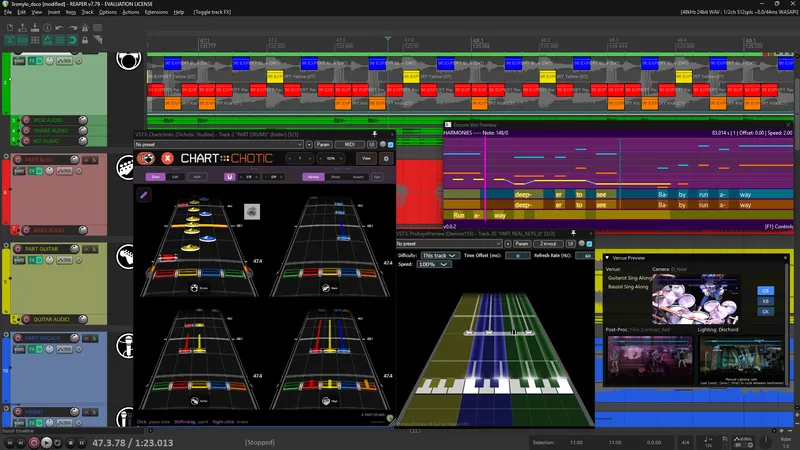The width and height of the screenshot is (800, 450).
Task: Click Refresh Rate input field
Action: (586, 256)
